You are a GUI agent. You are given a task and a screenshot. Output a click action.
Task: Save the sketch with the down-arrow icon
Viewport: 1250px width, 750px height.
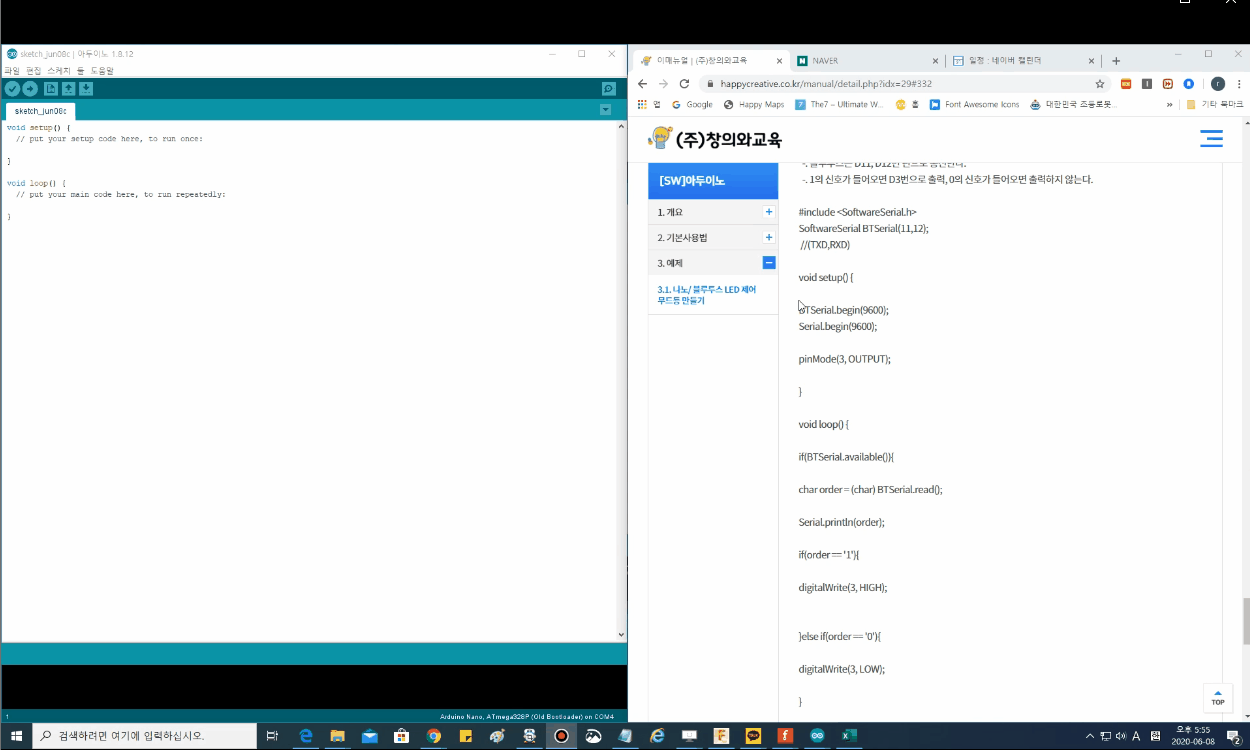[86, 89]
